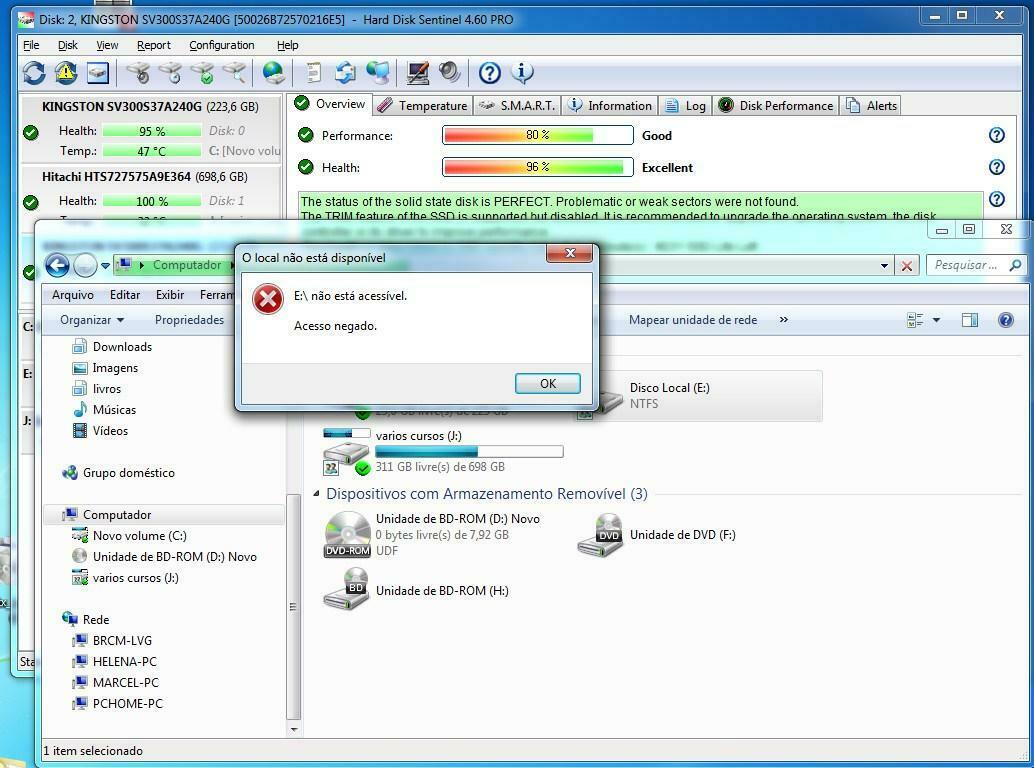
Task: Switch to the Temperature tab
Action: tap(423, 105)
